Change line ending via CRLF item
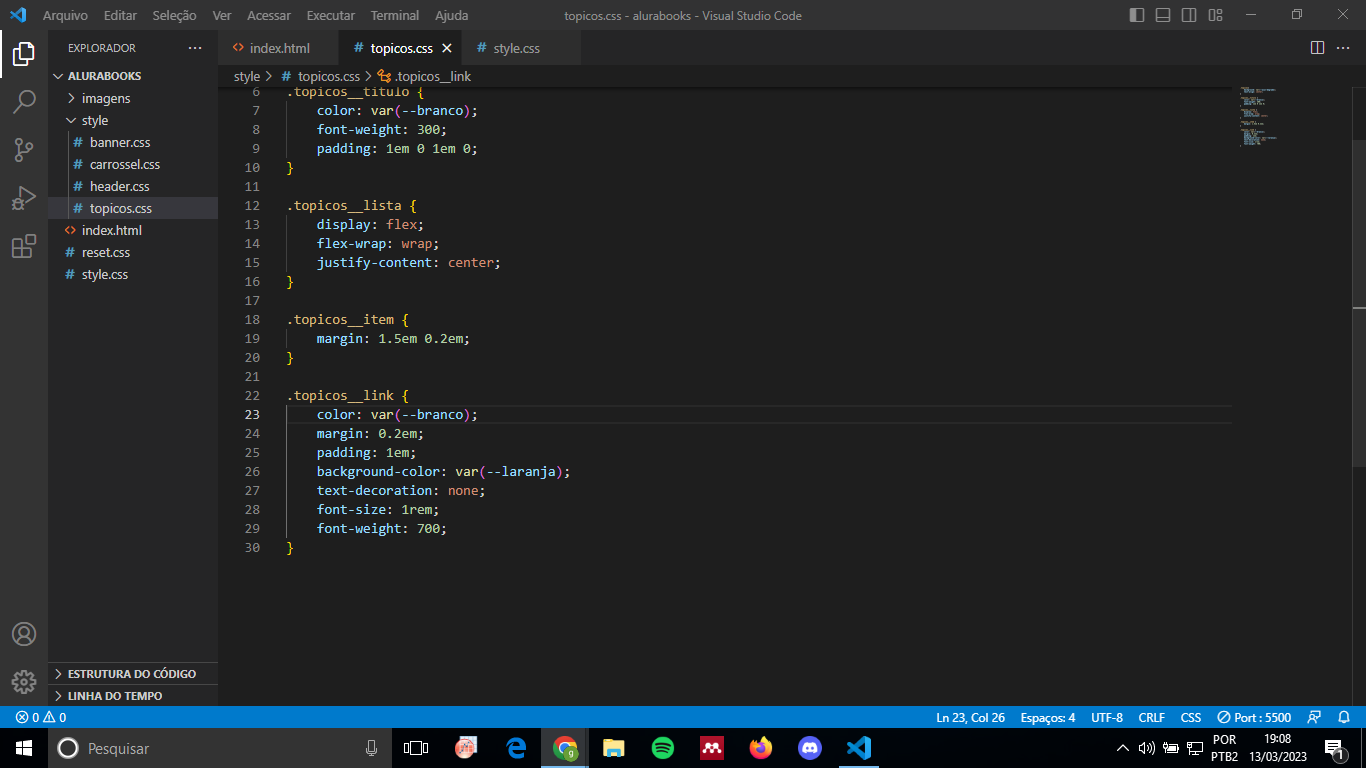Image resolution: width=1366 pixels, height=768 pixels. tap(1151, 717)
